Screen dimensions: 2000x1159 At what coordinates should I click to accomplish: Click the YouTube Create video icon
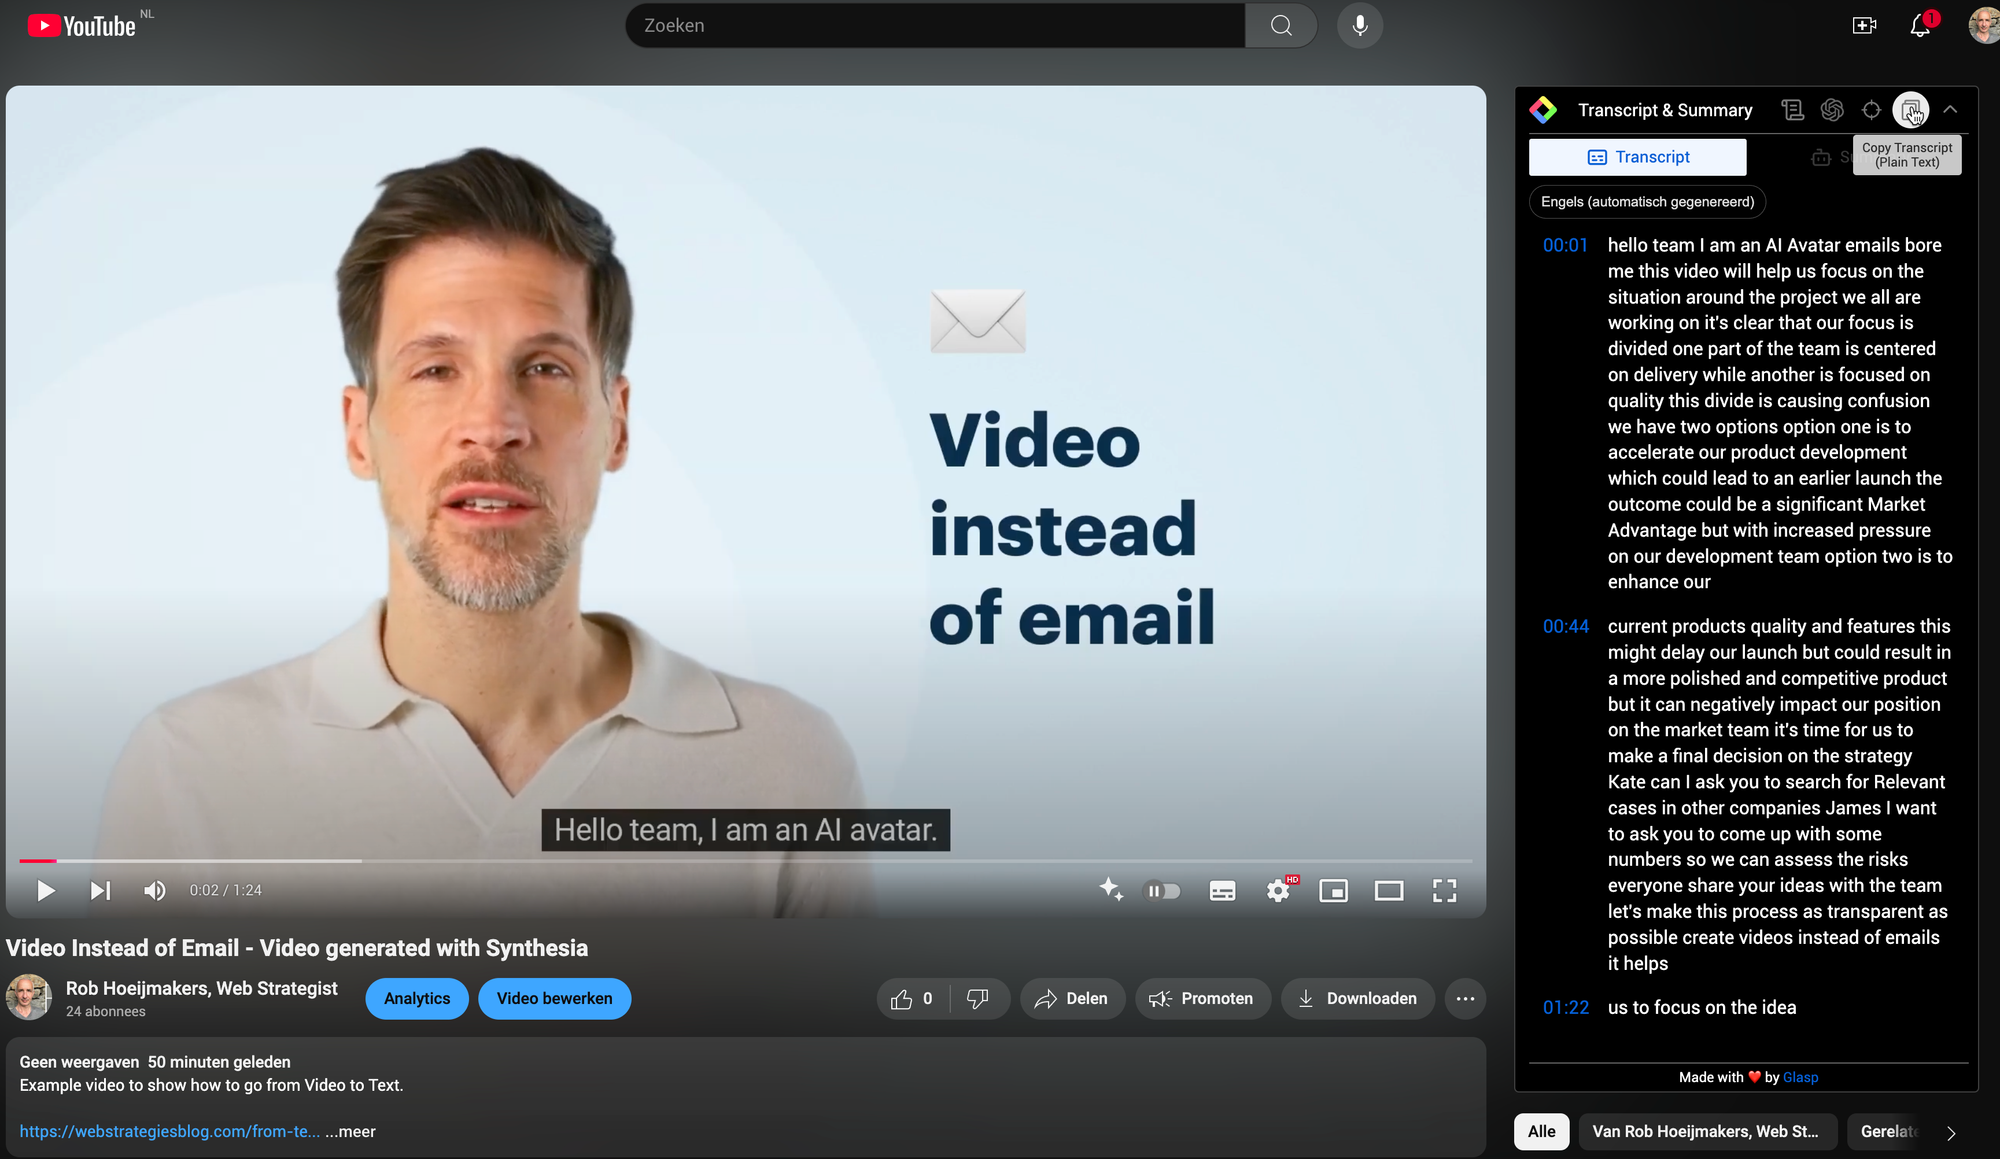click(x=1864, y=26)
